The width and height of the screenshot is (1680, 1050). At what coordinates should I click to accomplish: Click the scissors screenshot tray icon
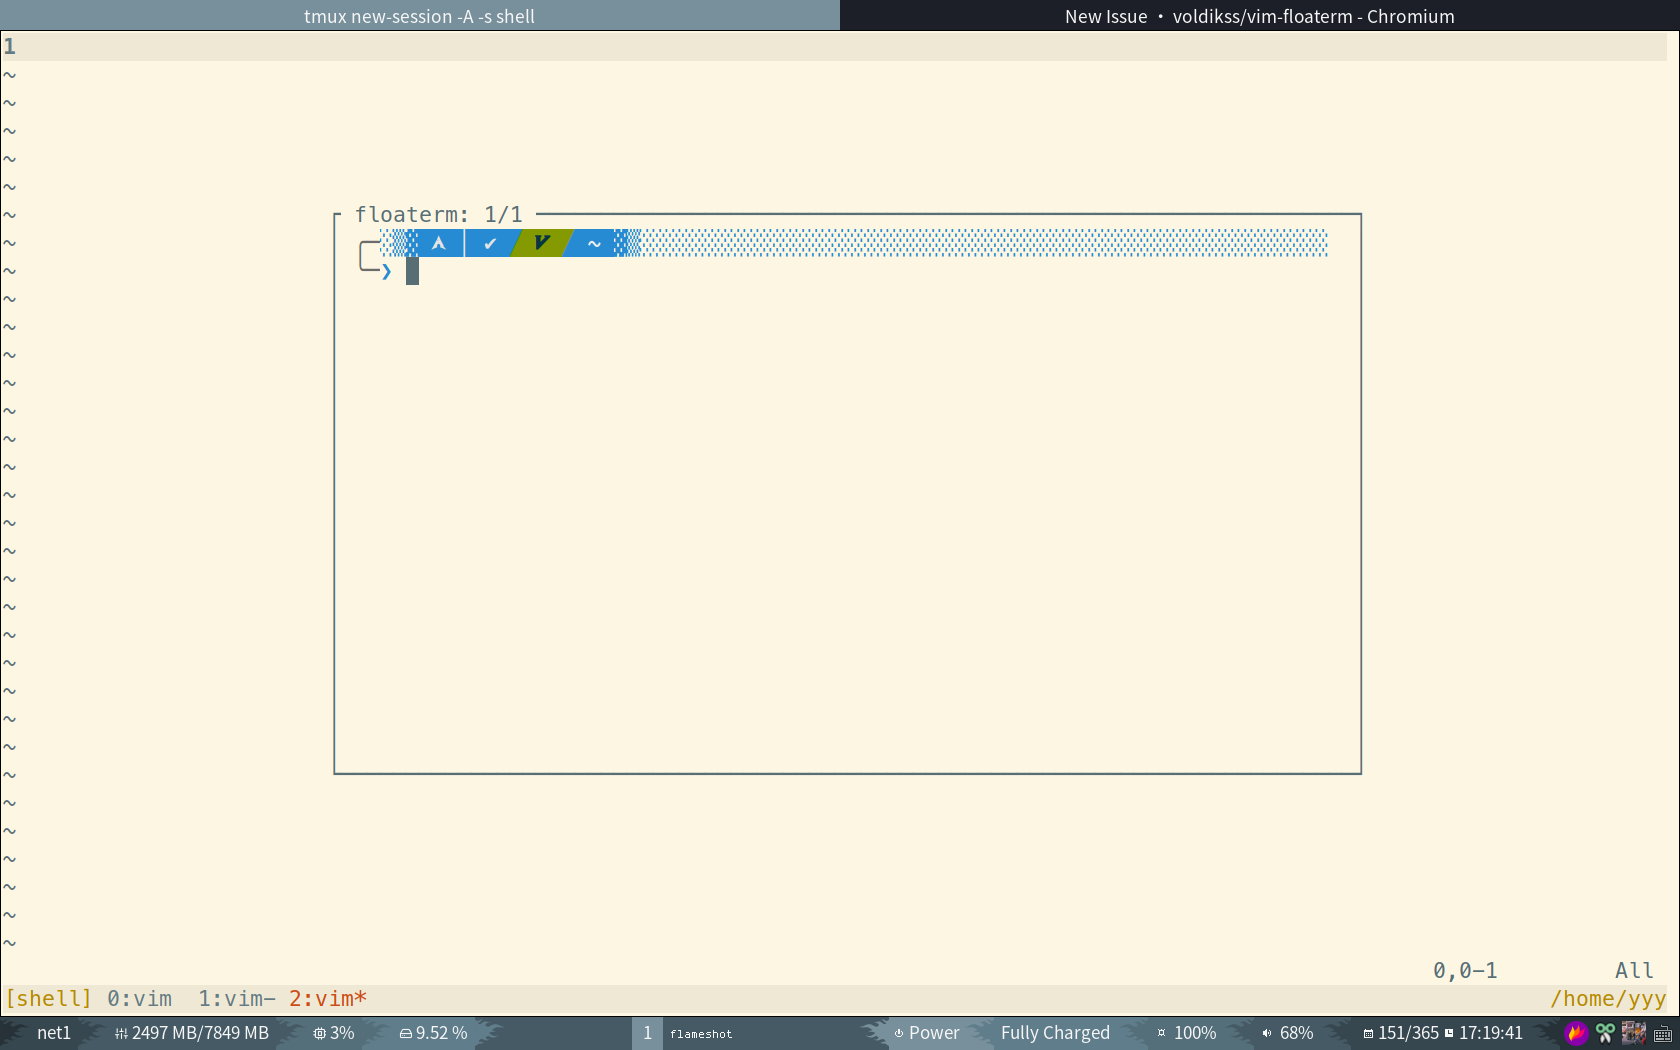tap(1605, 1033)
